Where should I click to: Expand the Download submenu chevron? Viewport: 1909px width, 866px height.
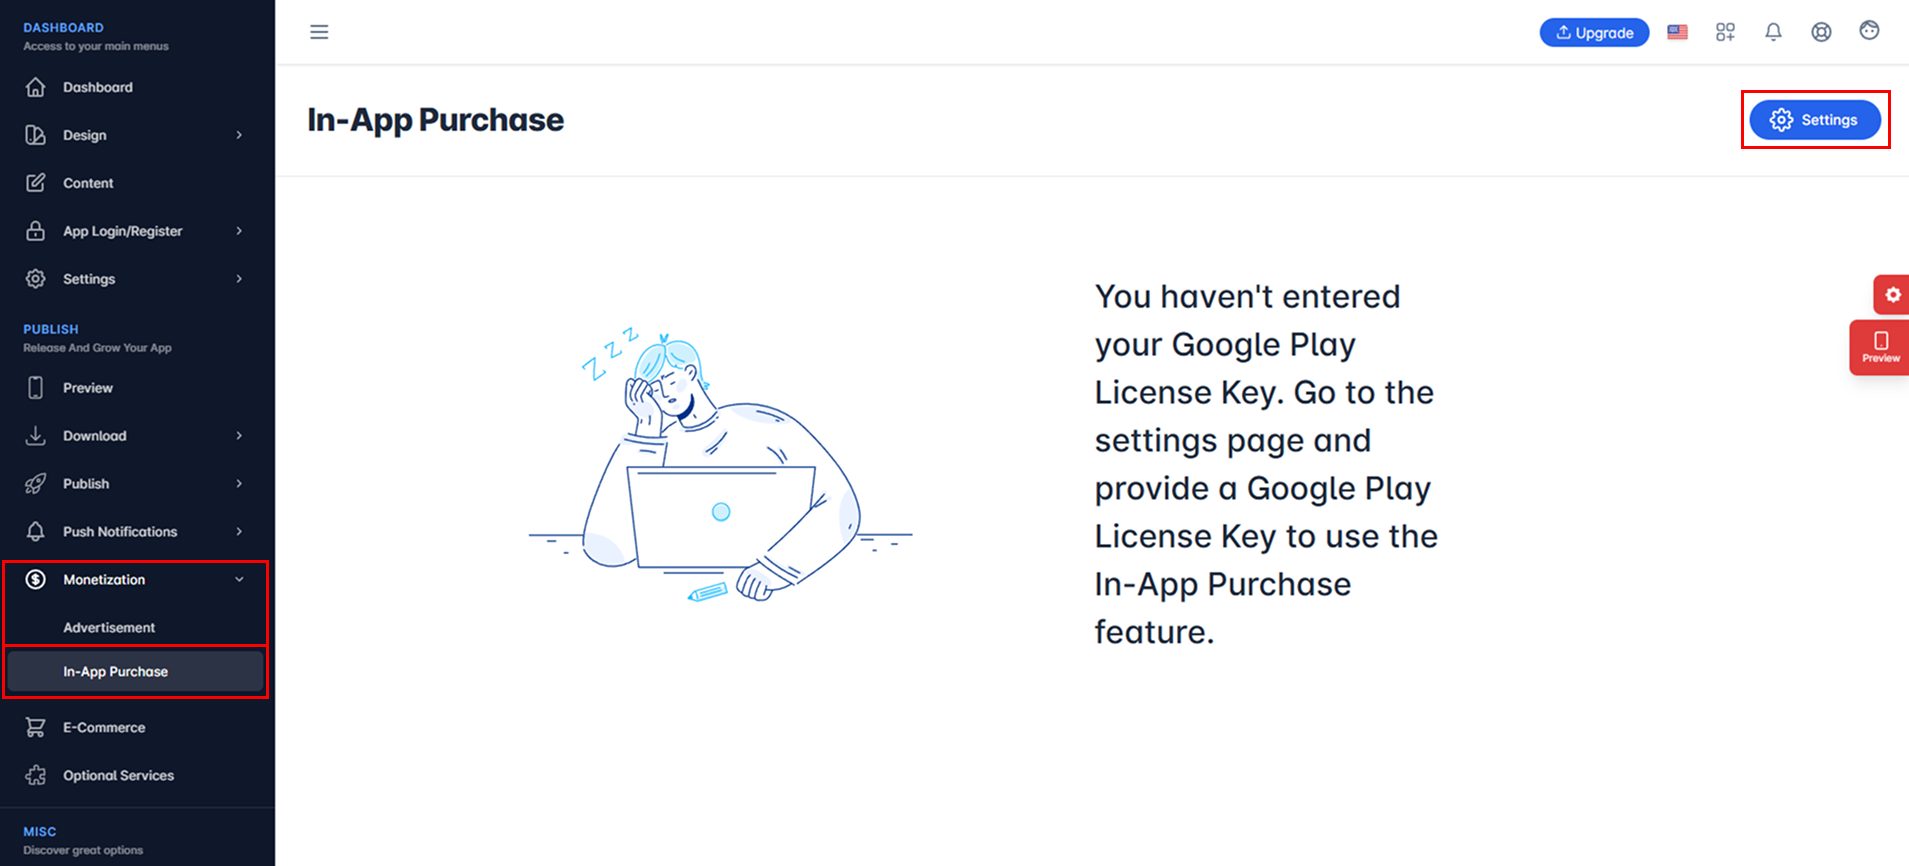pos(239,436)
